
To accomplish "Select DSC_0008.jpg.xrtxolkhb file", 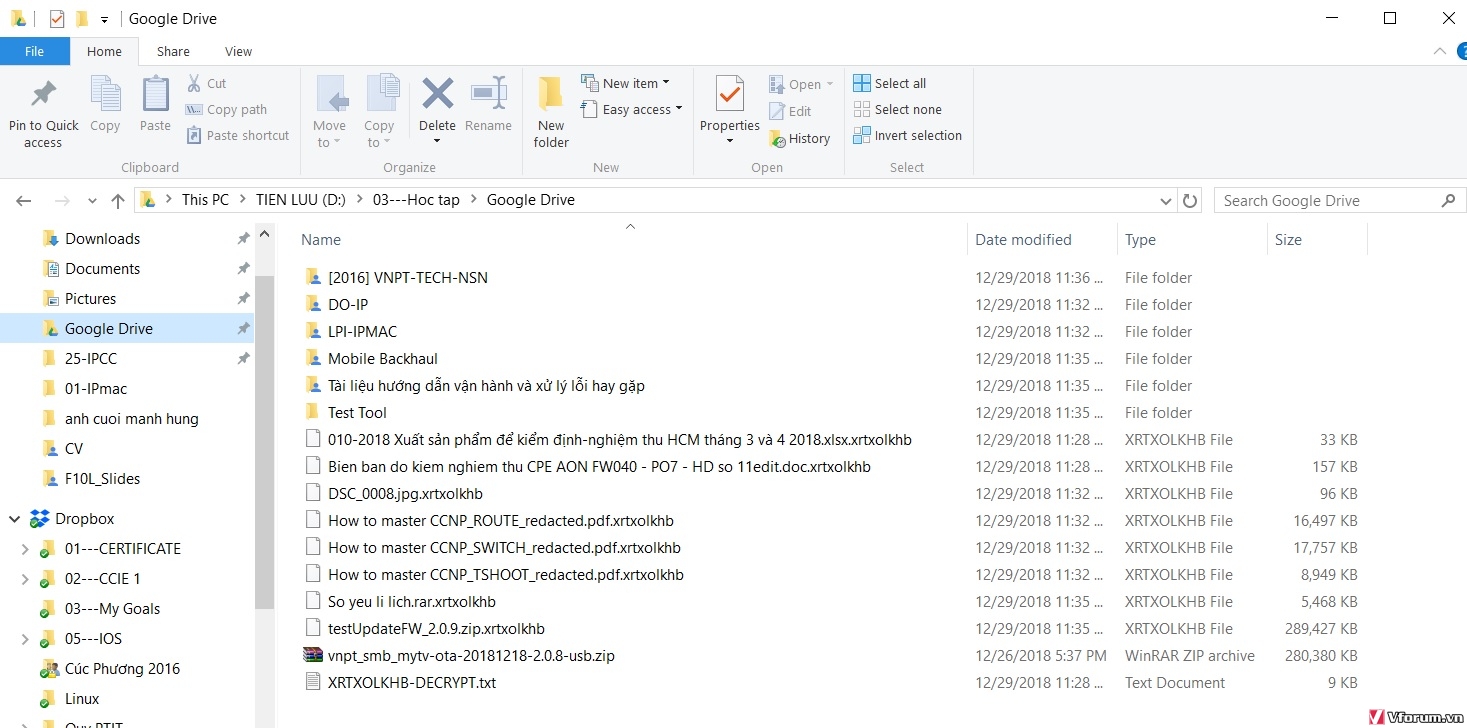I will pos(405,493).
